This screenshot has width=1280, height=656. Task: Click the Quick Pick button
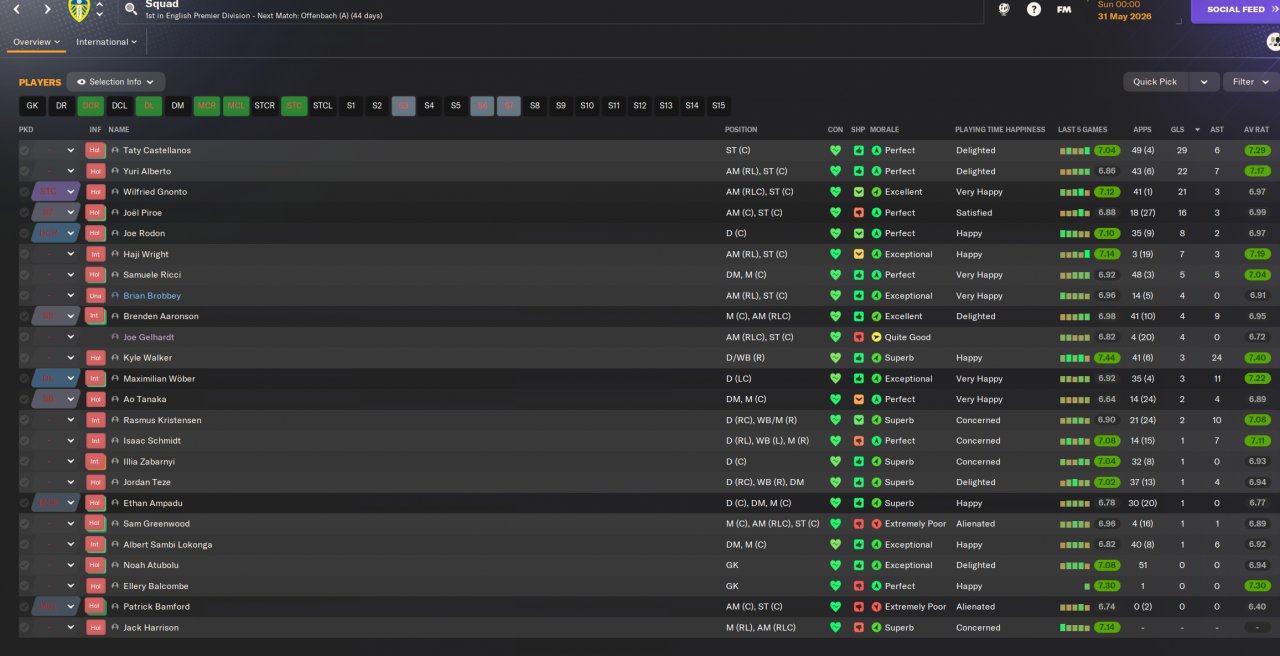(x=1155, y=82)
